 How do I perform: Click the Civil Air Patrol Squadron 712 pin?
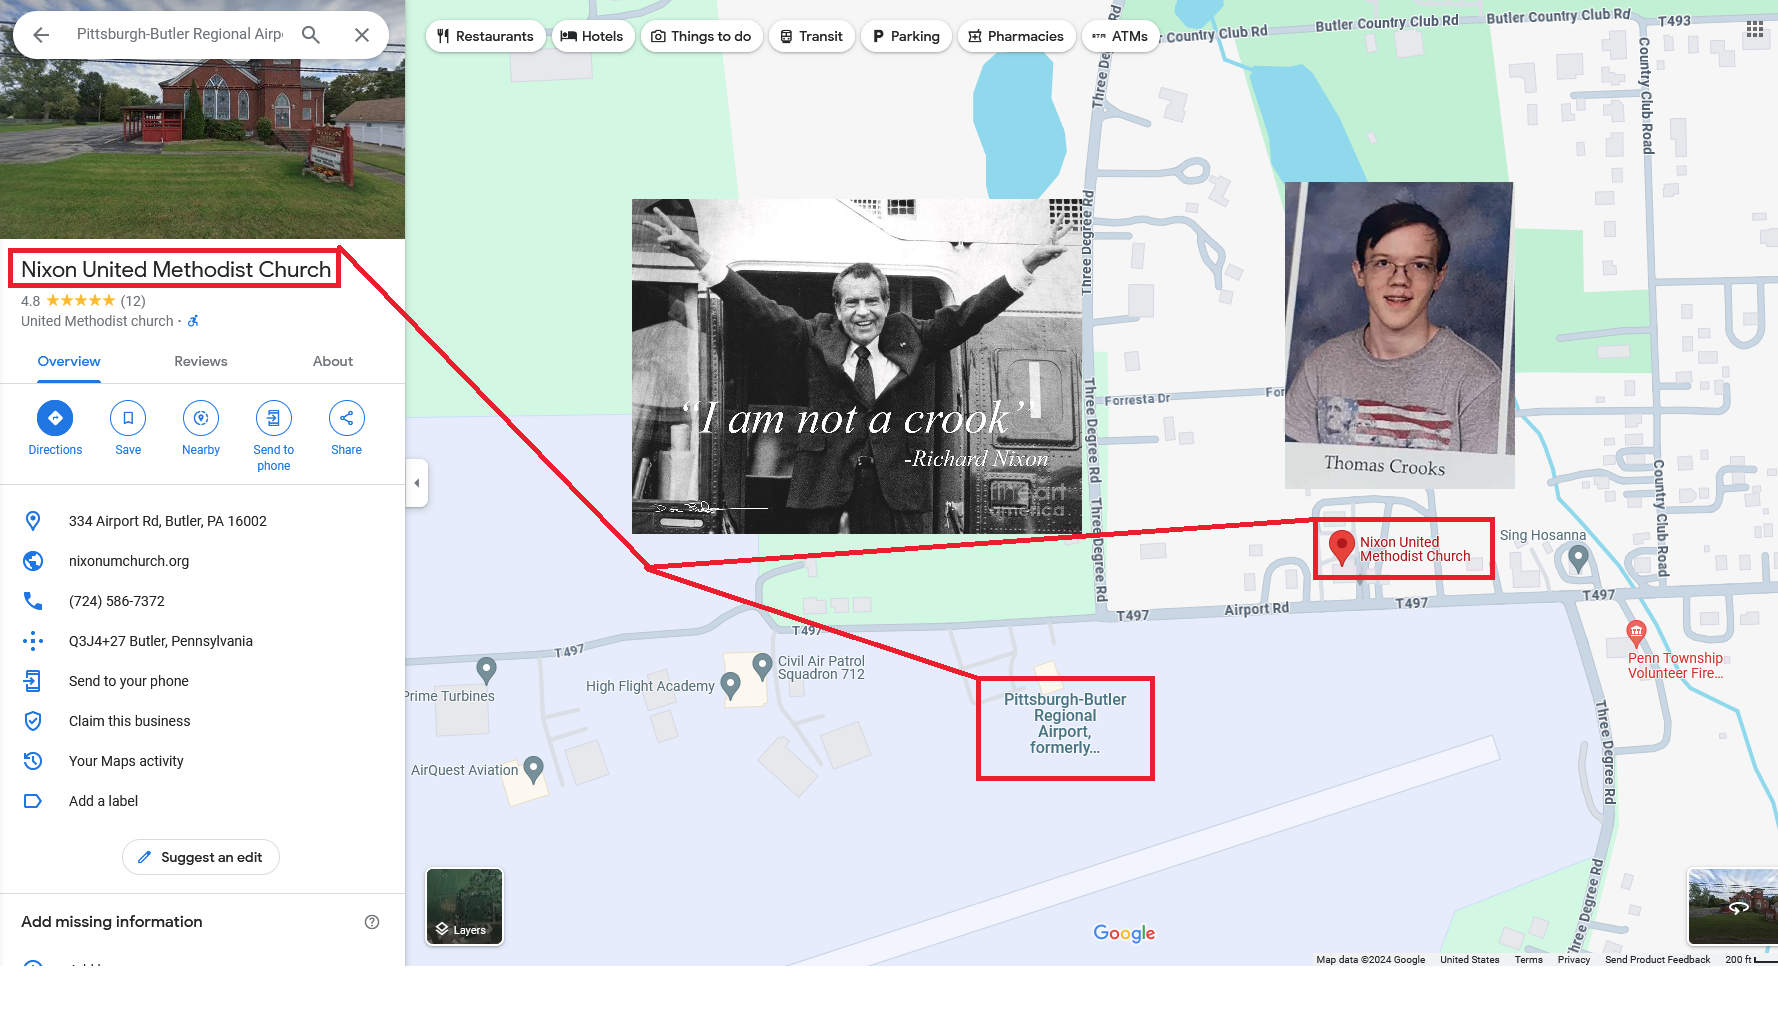[x=762, y=665]
